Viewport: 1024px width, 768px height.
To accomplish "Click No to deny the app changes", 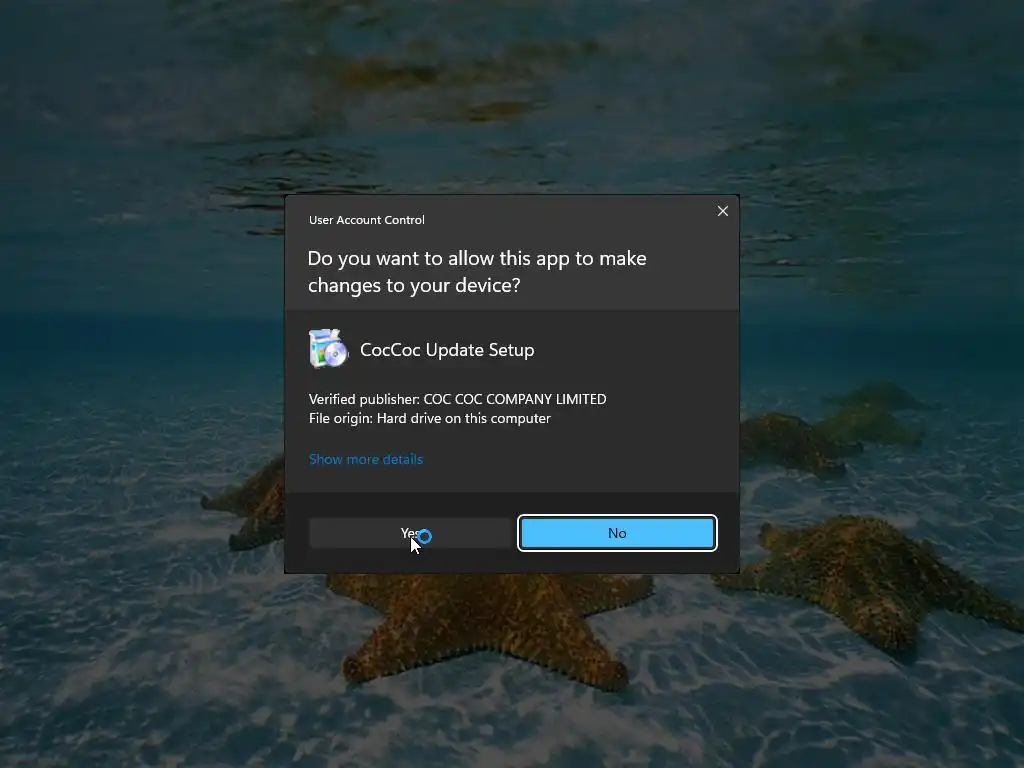I will pyautogui.click(x=617, y=533).
